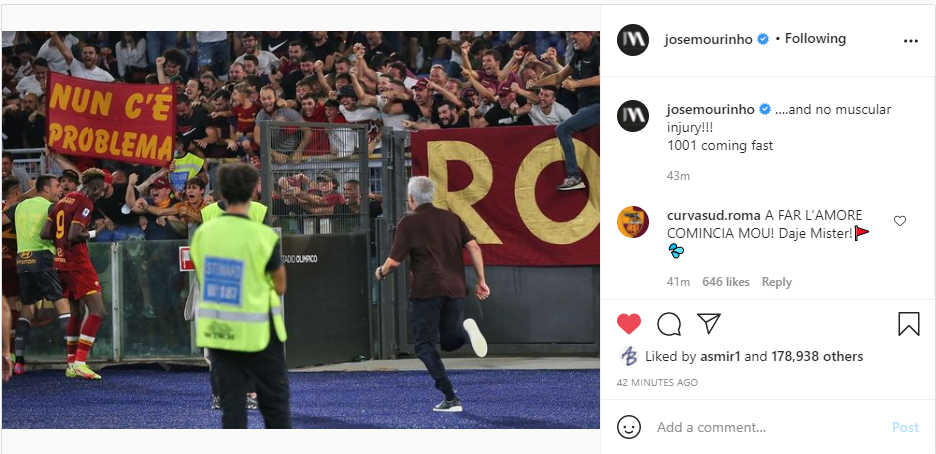Click the Post comment button
Viewport: 936px width, 454px height.
pos(905,427)
